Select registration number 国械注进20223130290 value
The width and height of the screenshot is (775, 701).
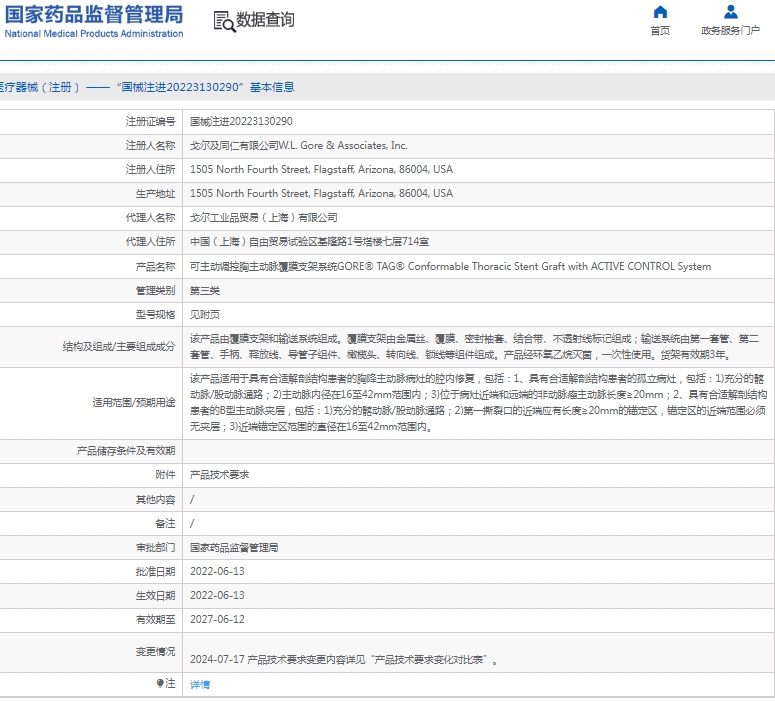coord(241,122)
